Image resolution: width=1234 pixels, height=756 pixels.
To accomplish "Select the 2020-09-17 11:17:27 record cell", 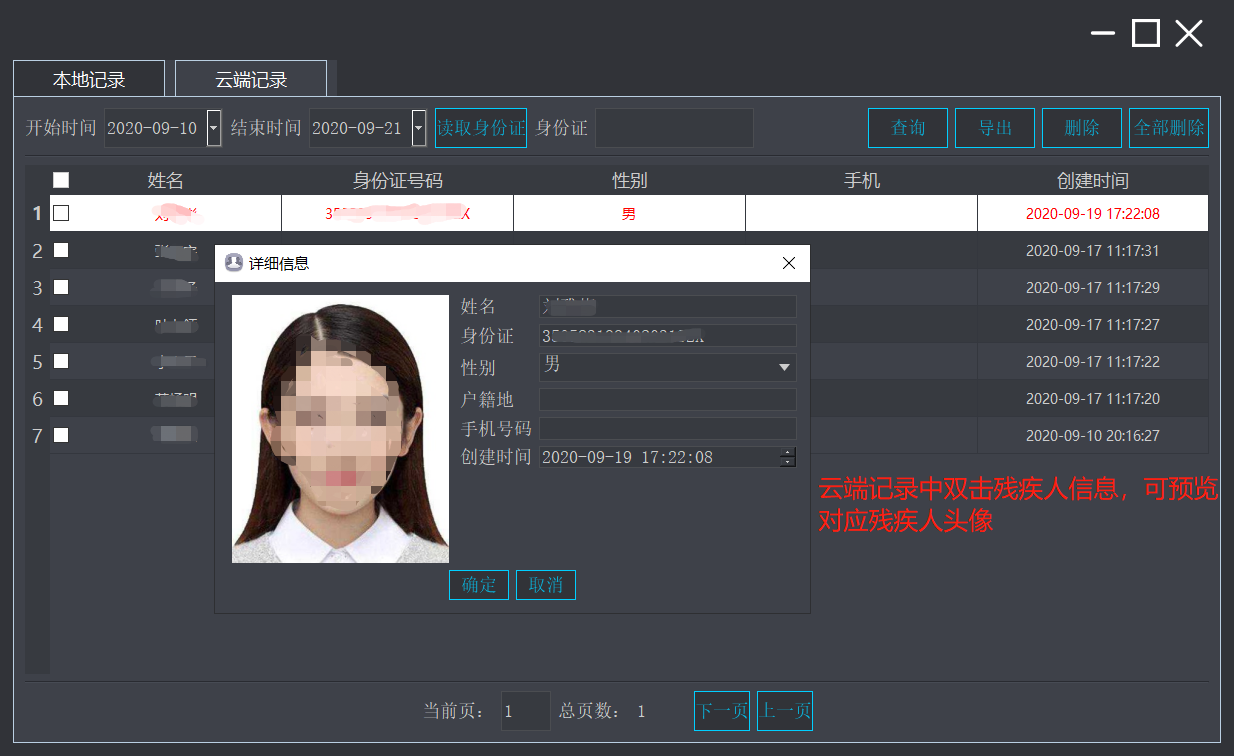I will (1093, 324).
